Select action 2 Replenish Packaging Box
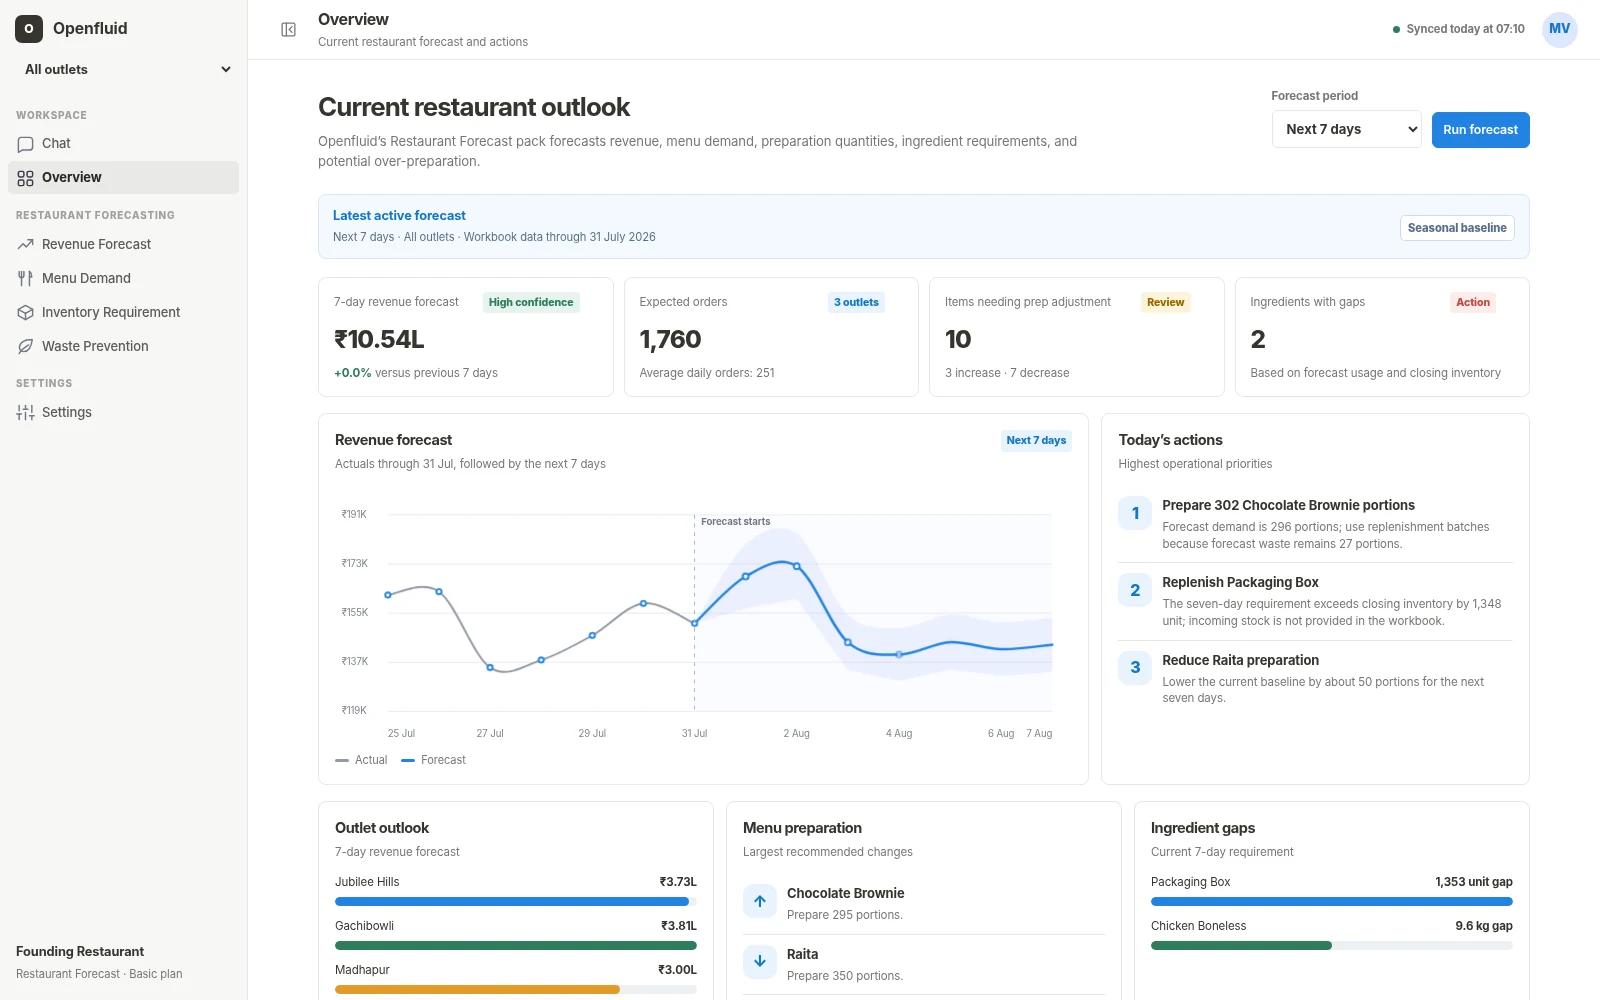Screen dimensions: 1600x1000 [1315, 601]
